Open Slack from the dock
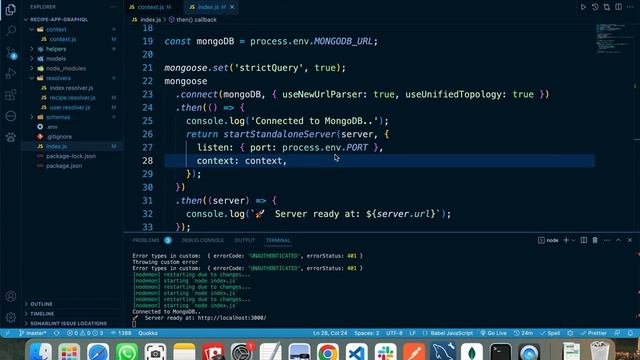 point(386,352)
